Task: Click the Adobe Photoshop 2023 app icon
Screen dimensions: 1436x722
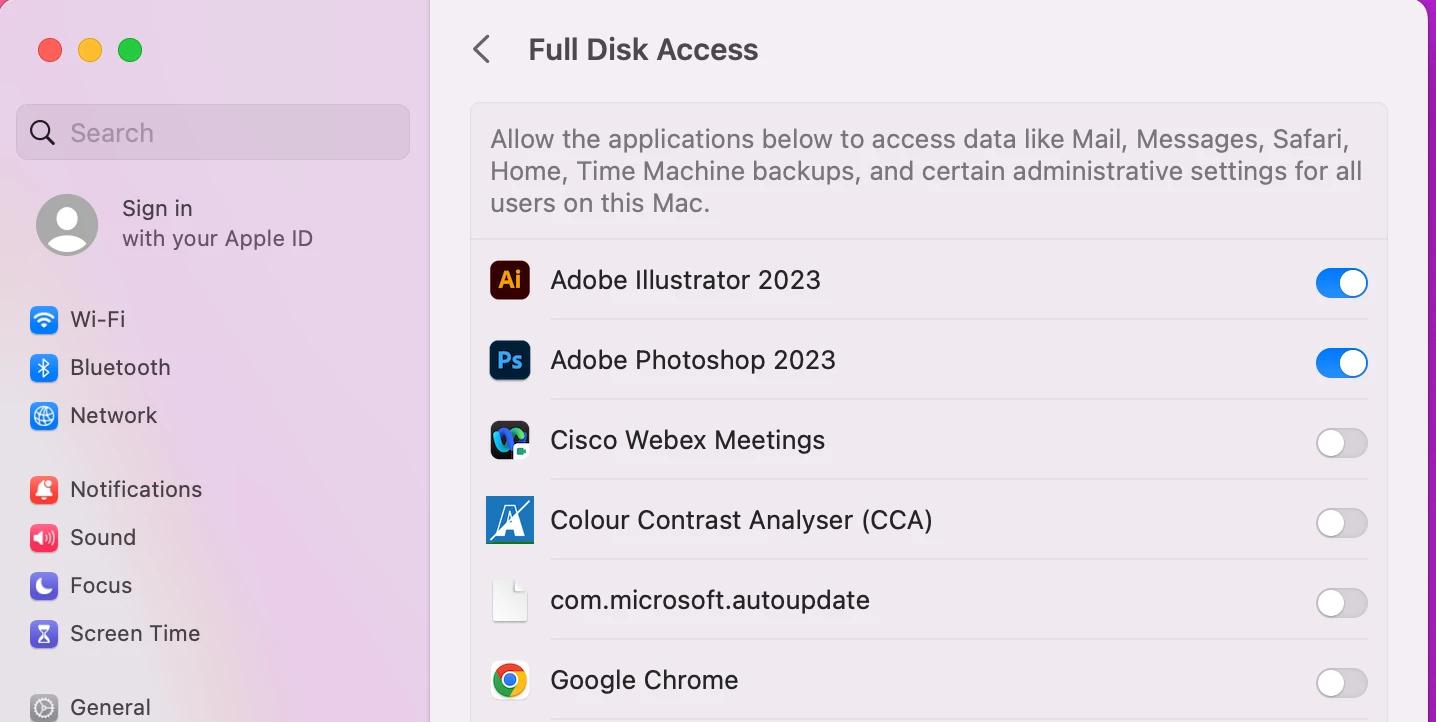Action: 510,360
